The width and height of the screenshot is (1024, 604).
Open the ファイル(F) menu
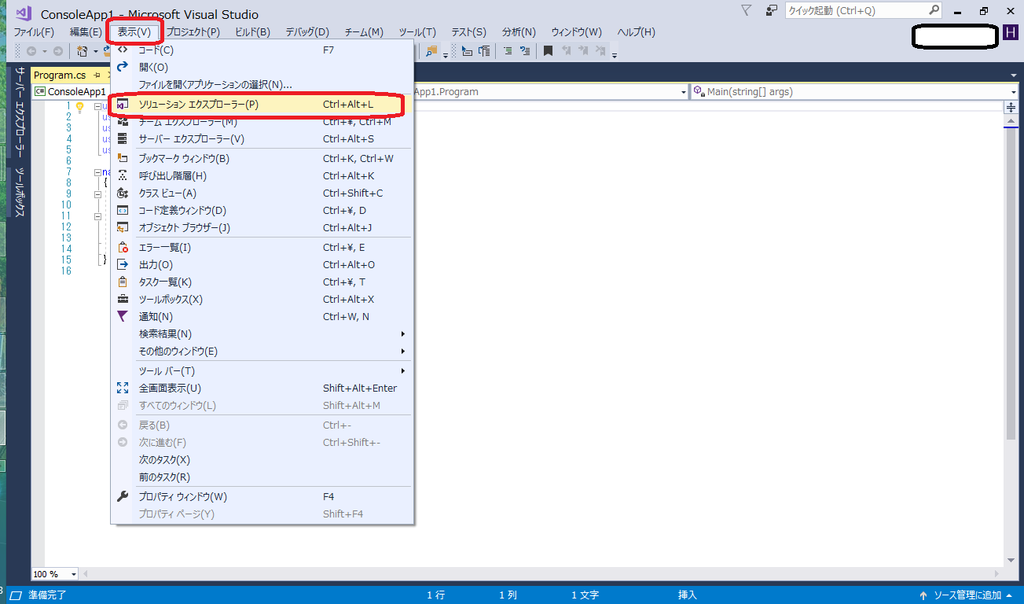(x=34, y=32)
